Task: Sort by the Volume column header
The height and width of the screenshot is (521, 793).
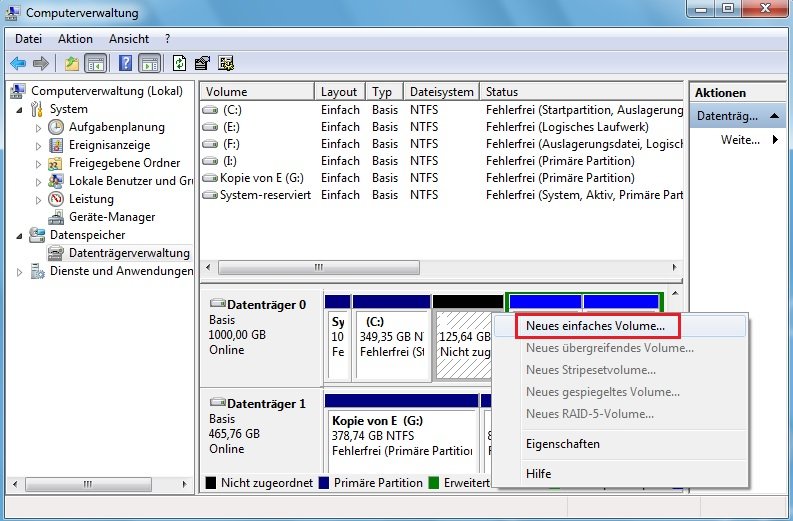Action: pos(257,92)
